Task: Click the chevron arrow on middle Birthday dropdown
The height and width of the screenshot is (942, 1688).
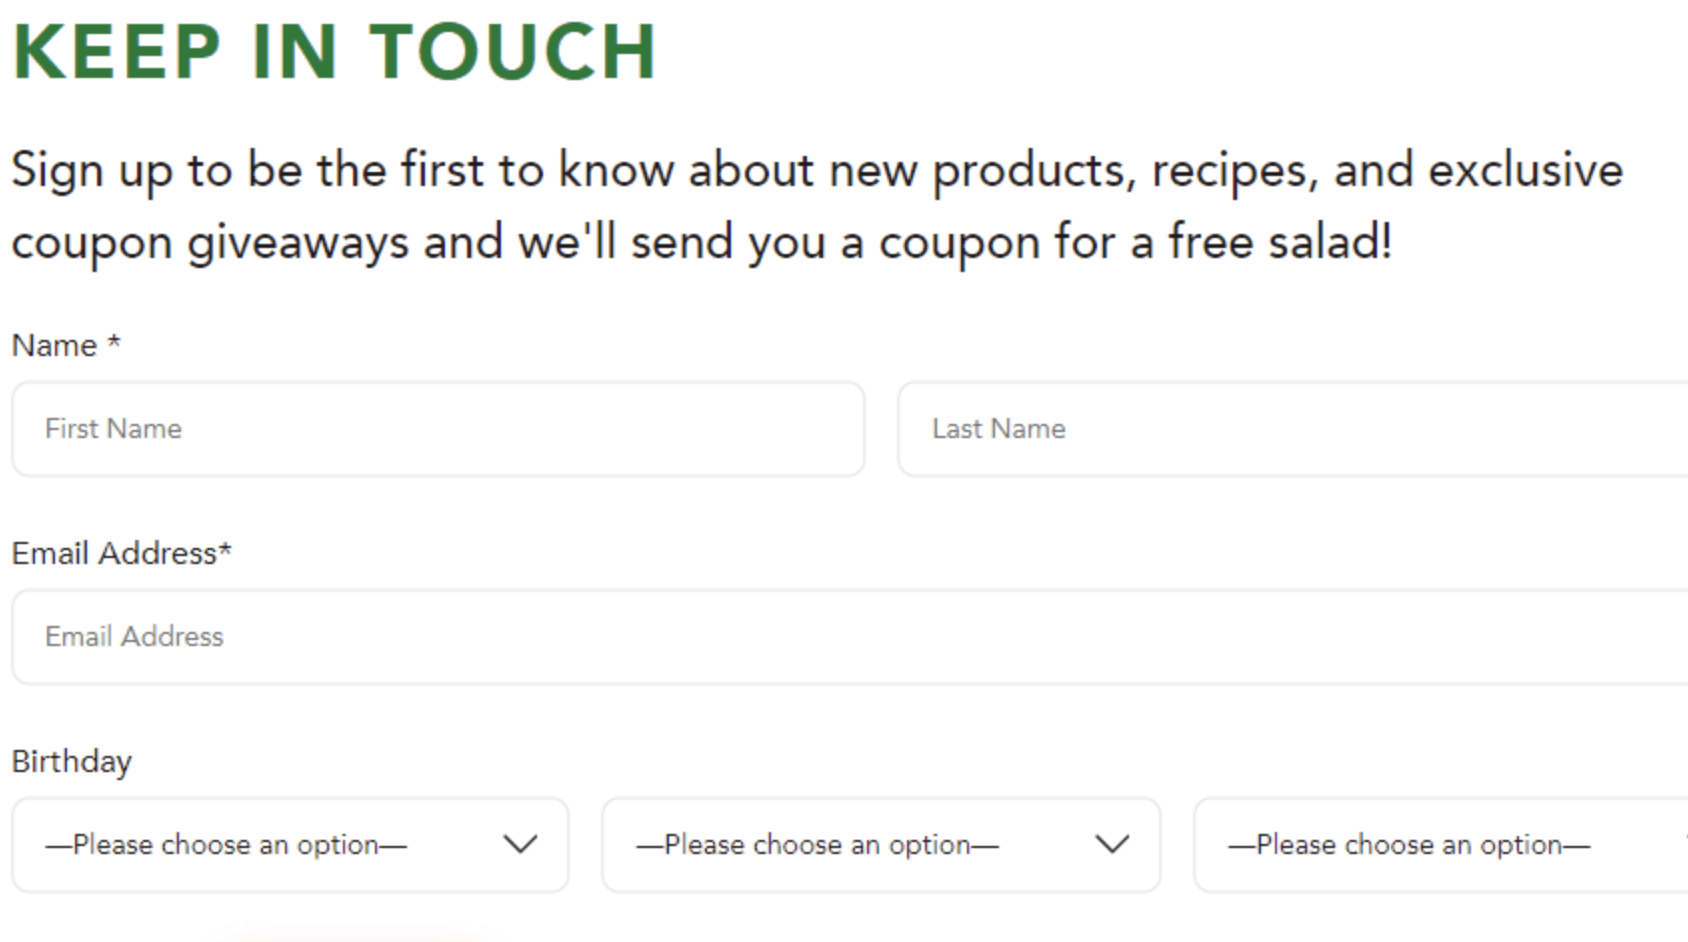Action: pyautogui.click(x=1112, y=845)
